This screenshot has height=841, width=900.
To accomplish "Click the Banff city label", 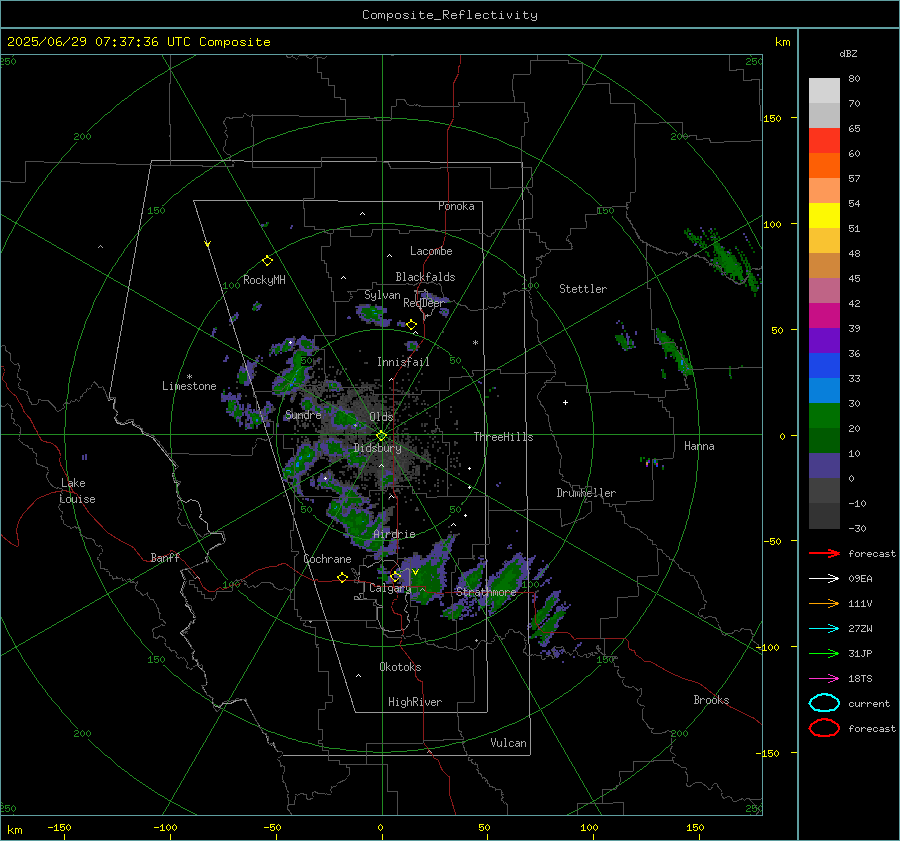I will pyautogui.click(x=165, y=557).
